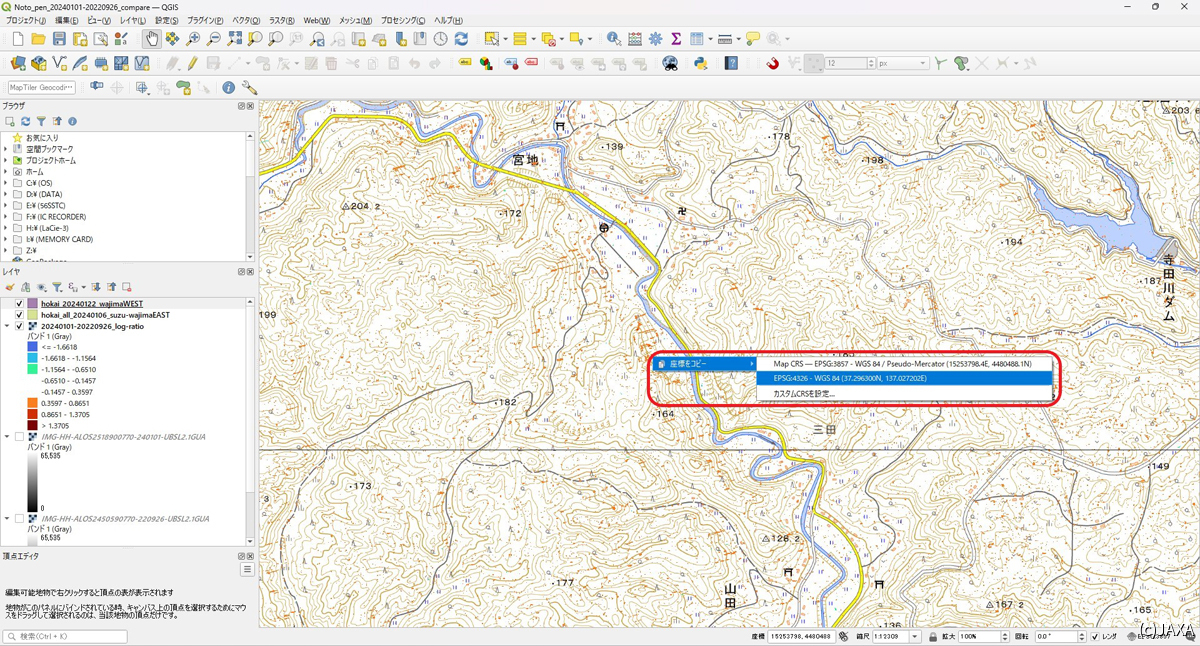Open the wrench settings icon in plugin toolbar
Image resolution: width=1200 pixels, height=646 pixels.
pos(249,88)
